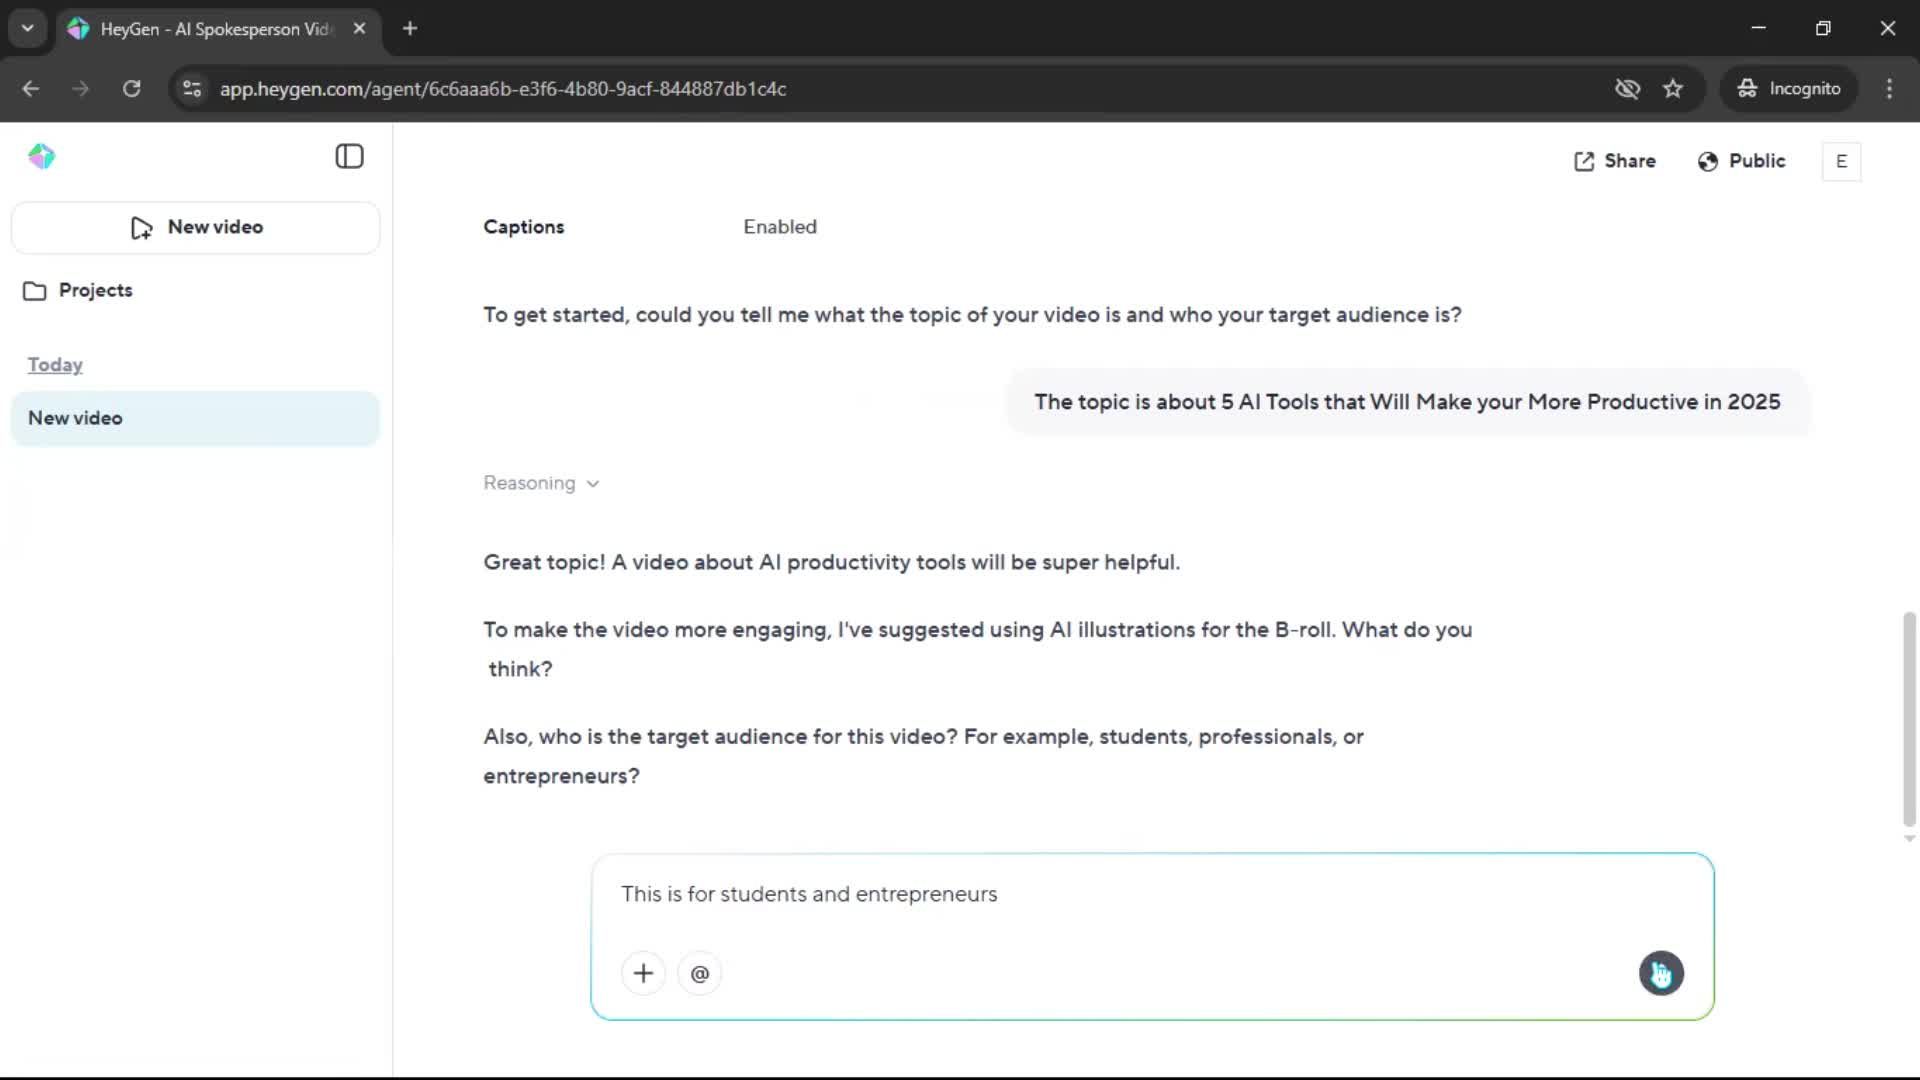This screenshot has height=1080, width=1920.
Task: Bookmark this page with star icon
Action: click(1673, 89)
